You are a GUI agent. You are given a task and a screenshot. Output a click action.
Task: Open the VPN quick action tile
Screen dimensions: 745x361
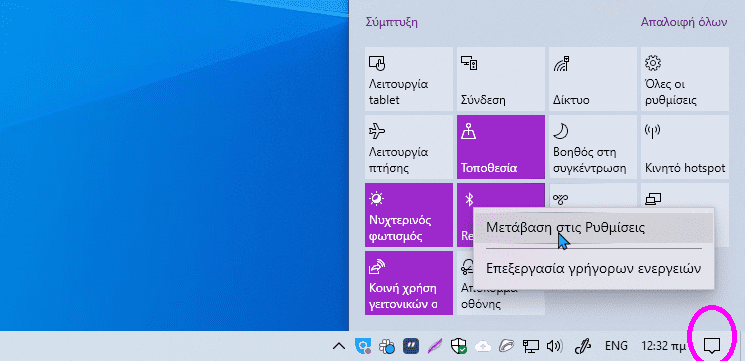coord(593,195)
